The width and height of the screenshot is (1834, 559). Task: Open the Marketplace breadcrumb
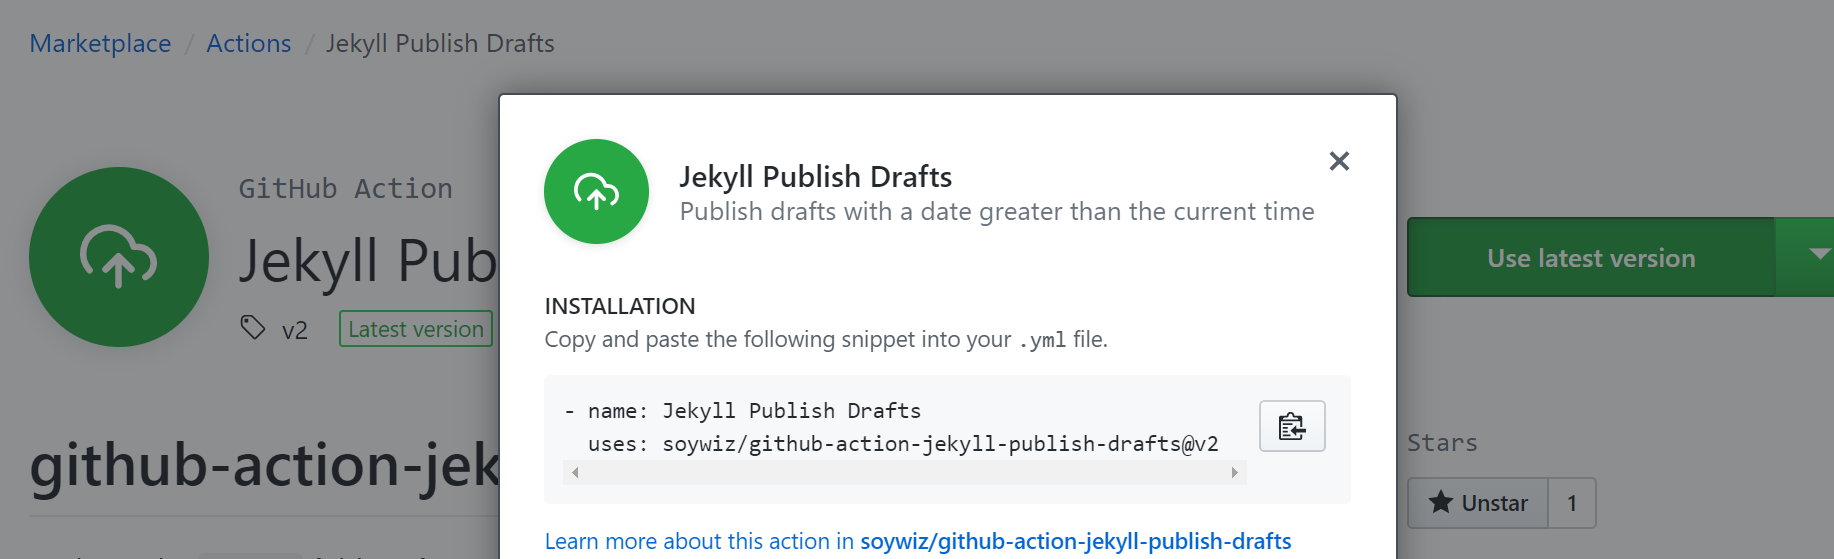(x=100, y=44)
